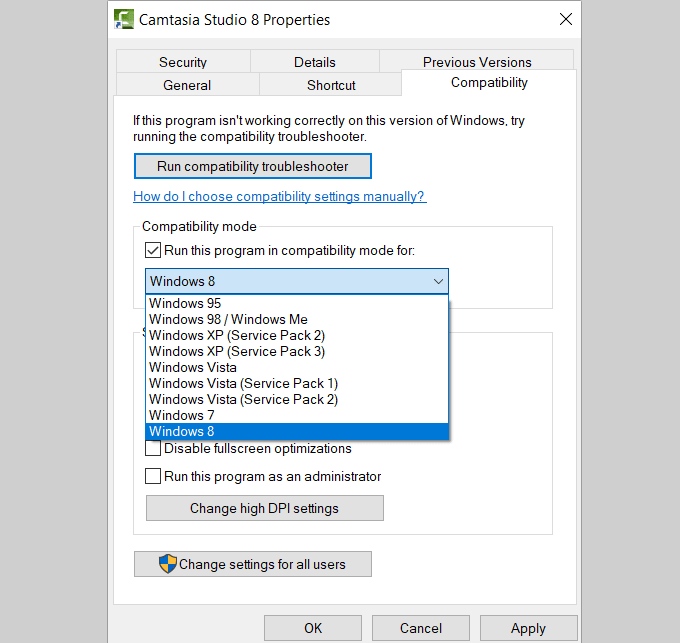680x643 pixels.
Task: Click the Camtasia Studio icon in title bar
Action: point(124,20)
